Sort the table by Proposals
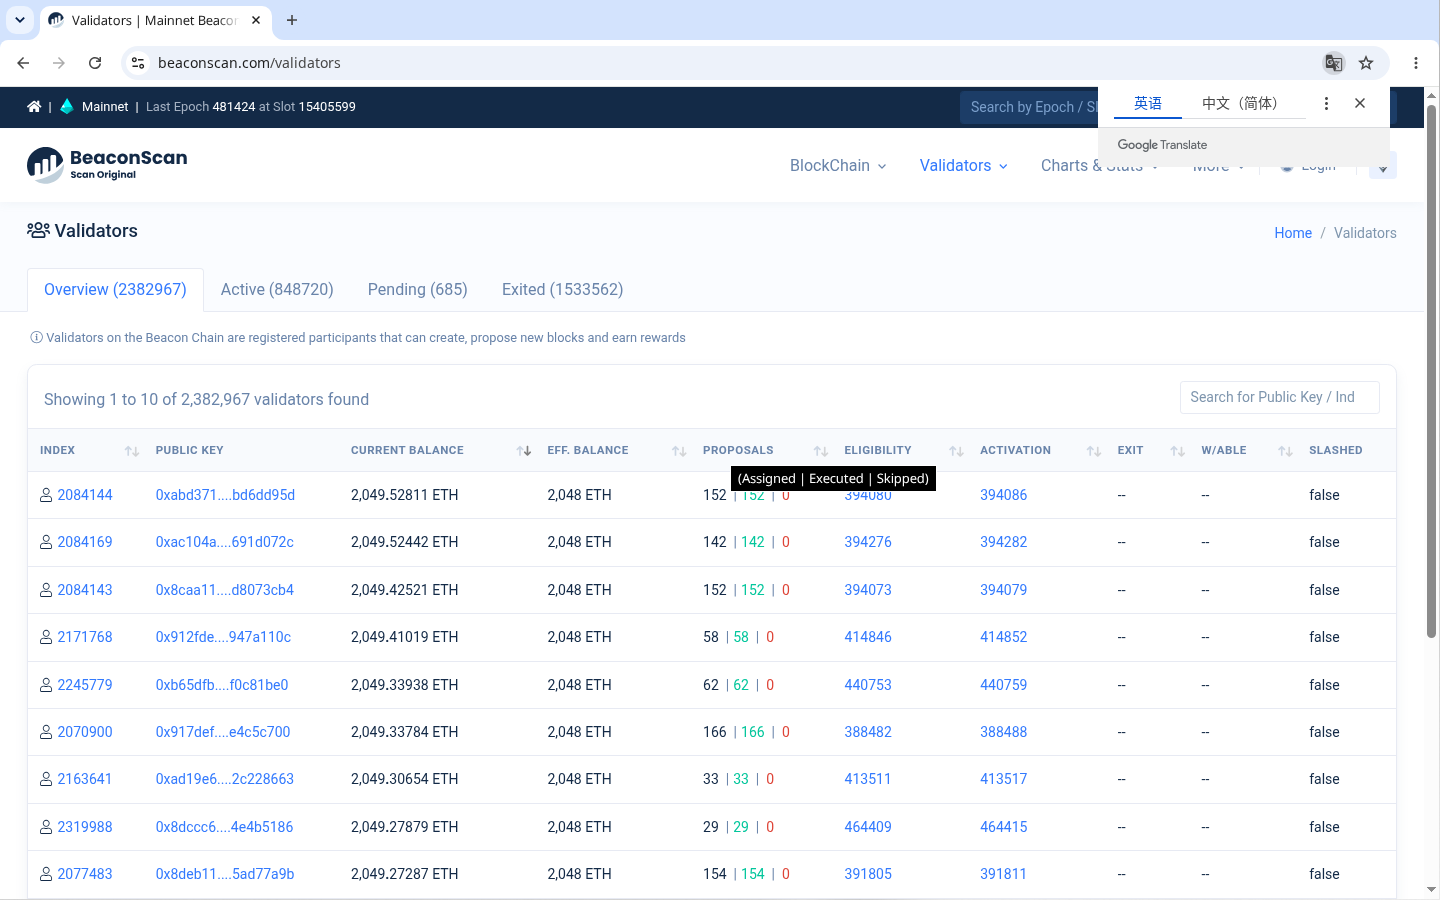 (821, 451)
